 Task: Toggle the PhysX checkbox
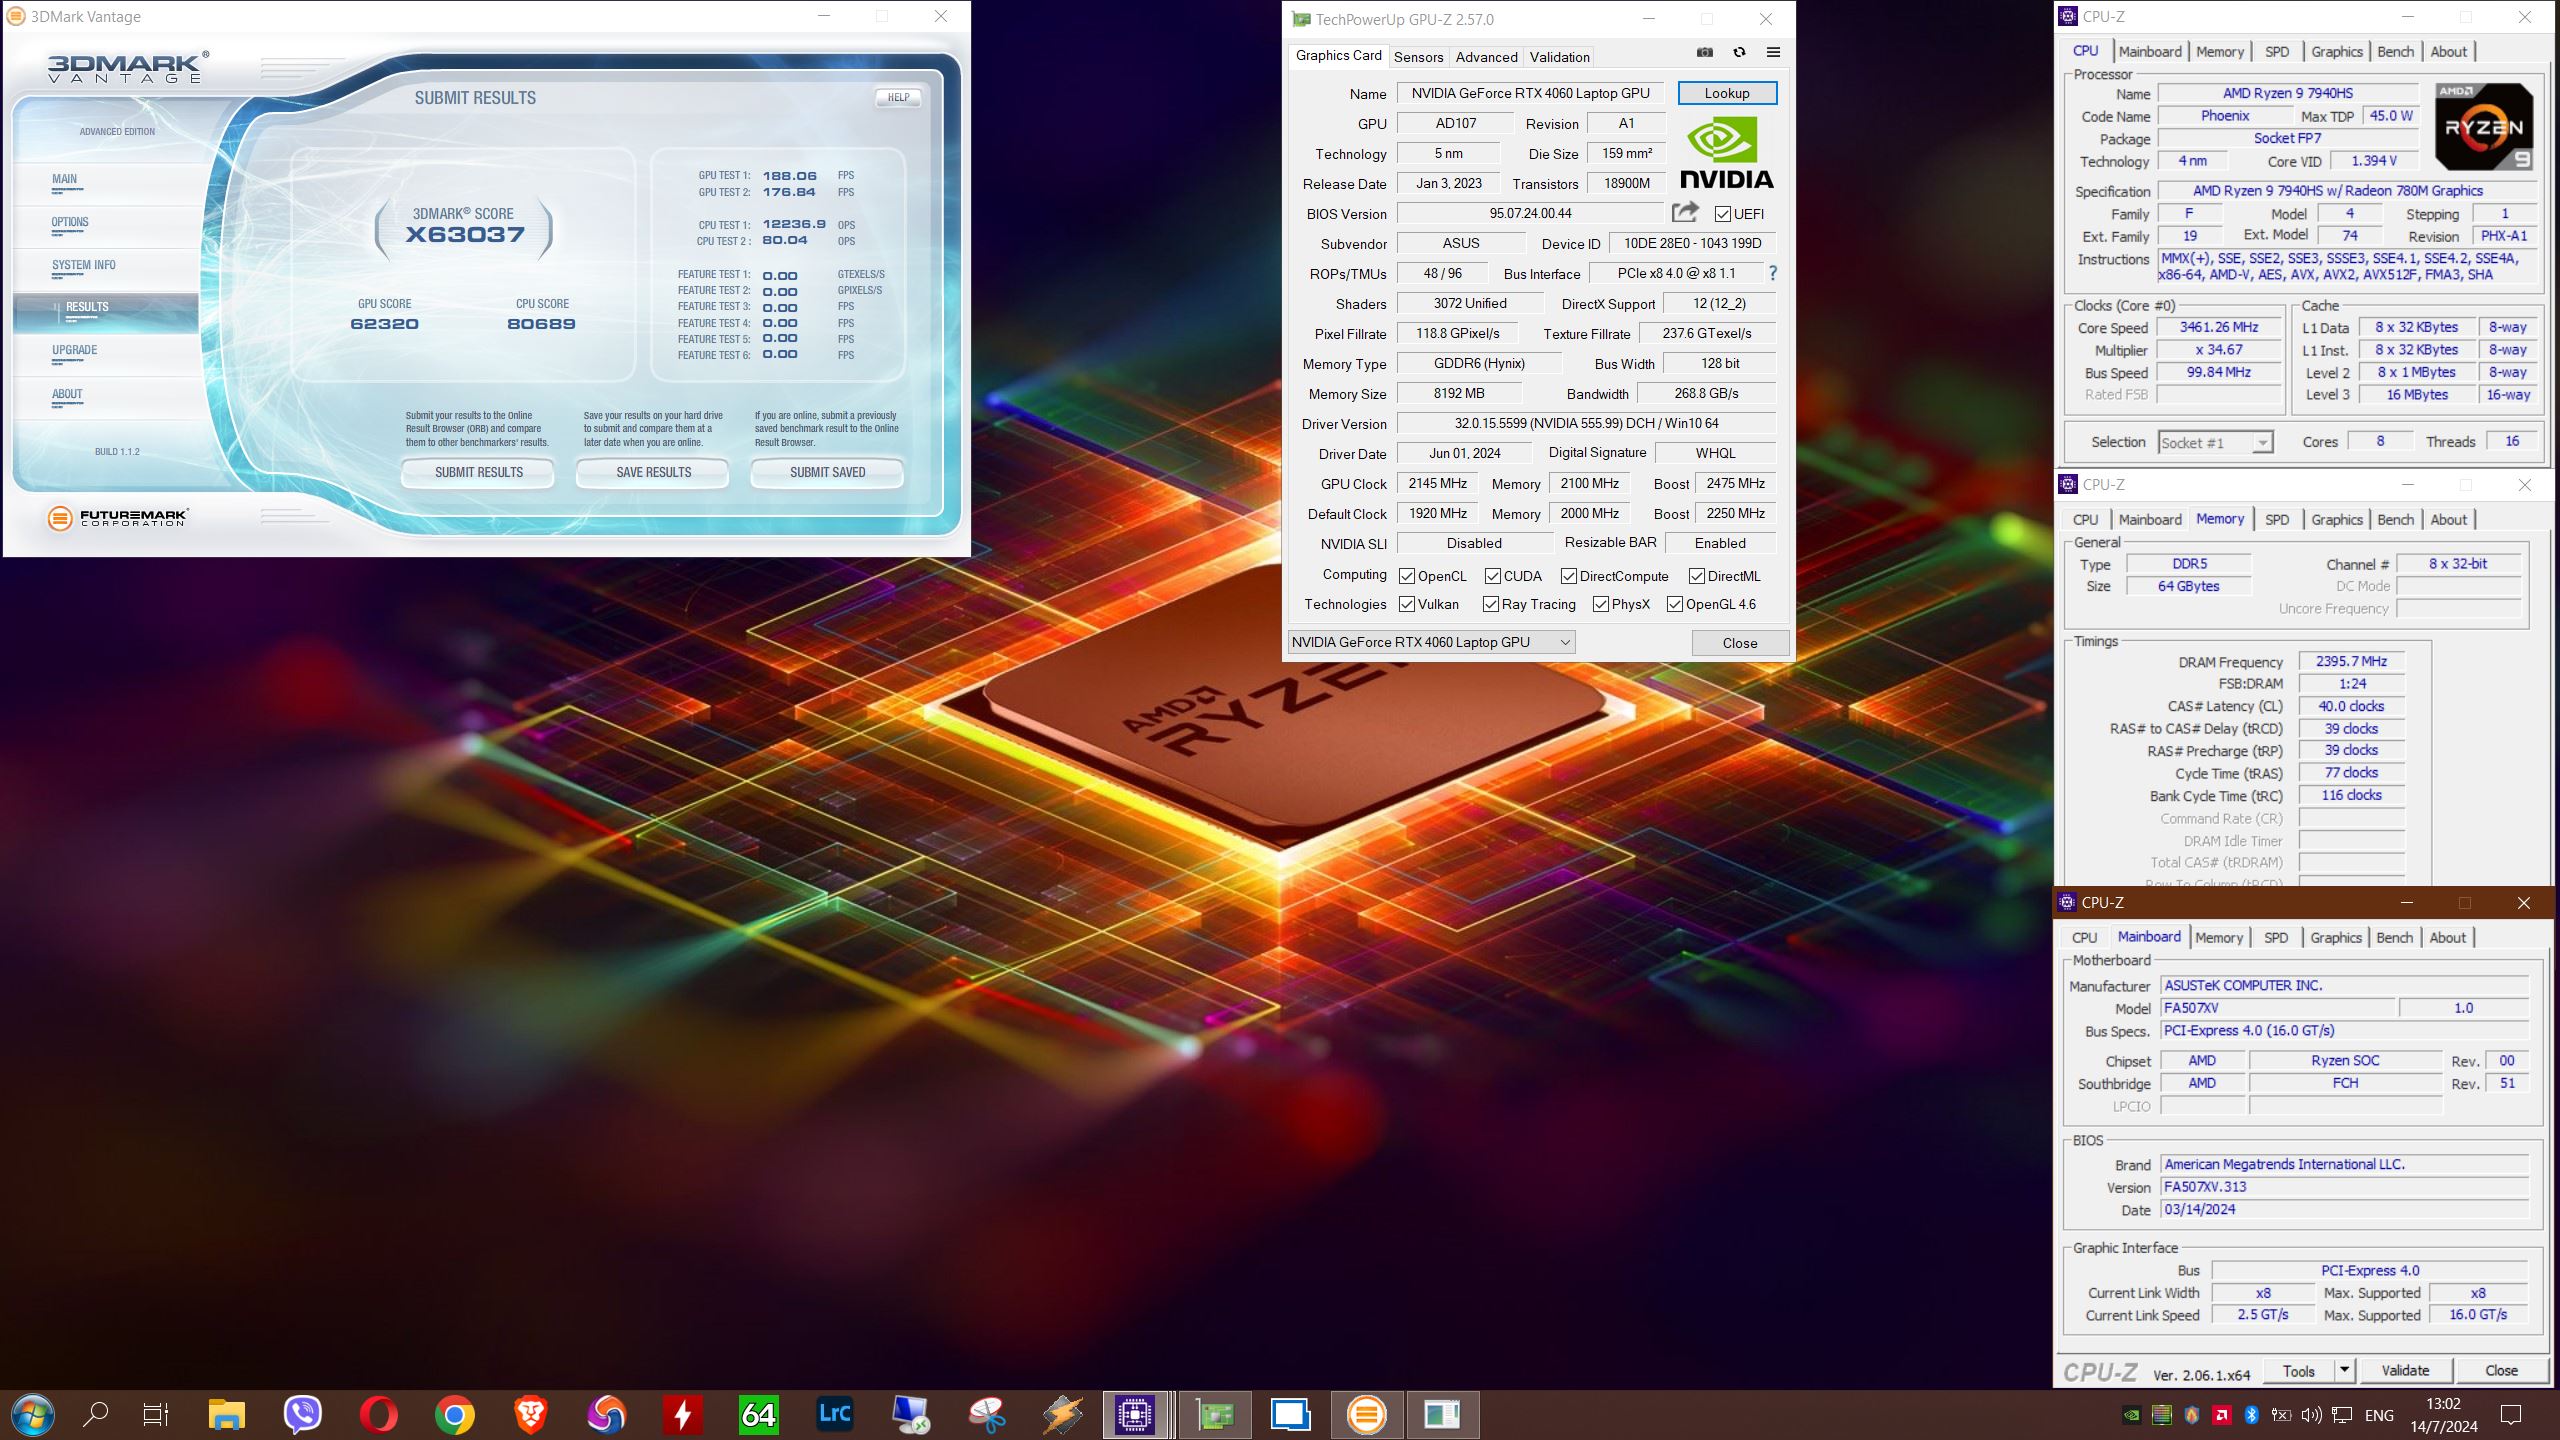(1601, 604)
